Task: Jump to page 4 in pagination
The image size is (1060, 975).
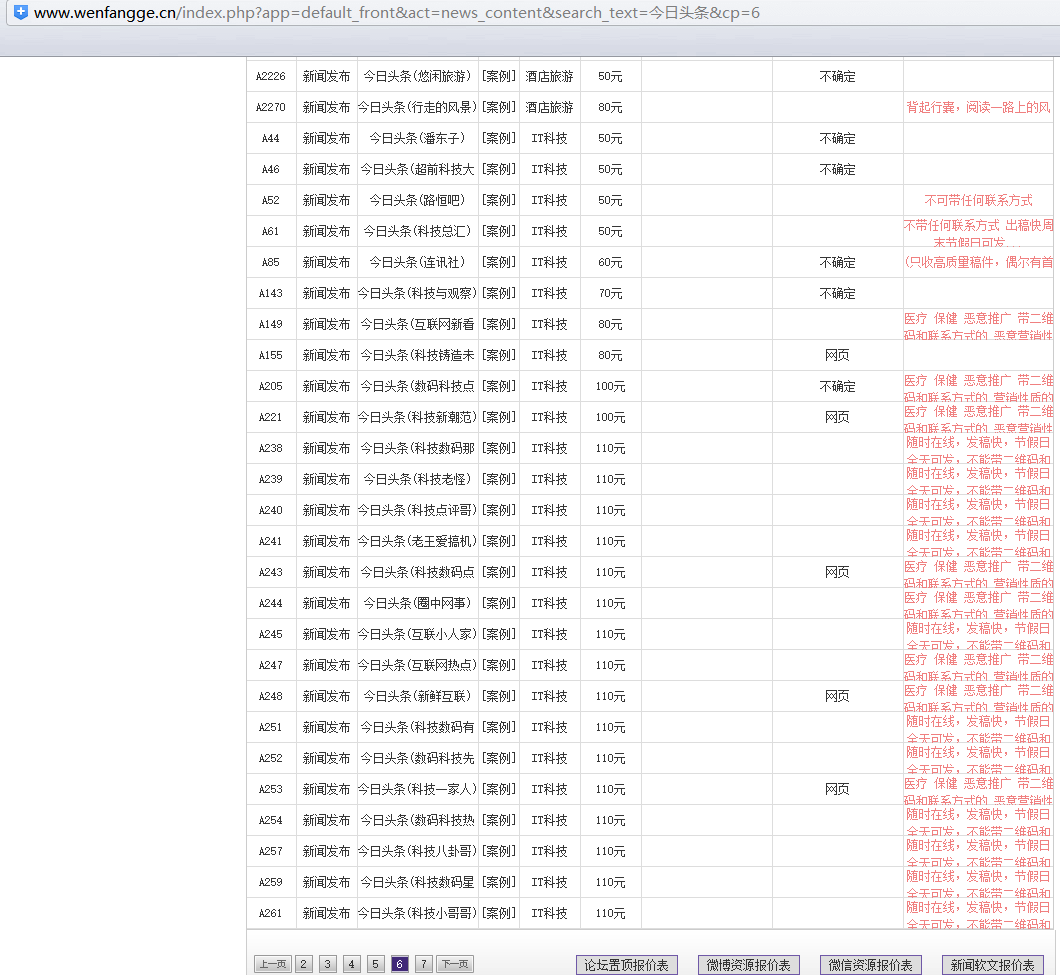Action: click(352, 964)
